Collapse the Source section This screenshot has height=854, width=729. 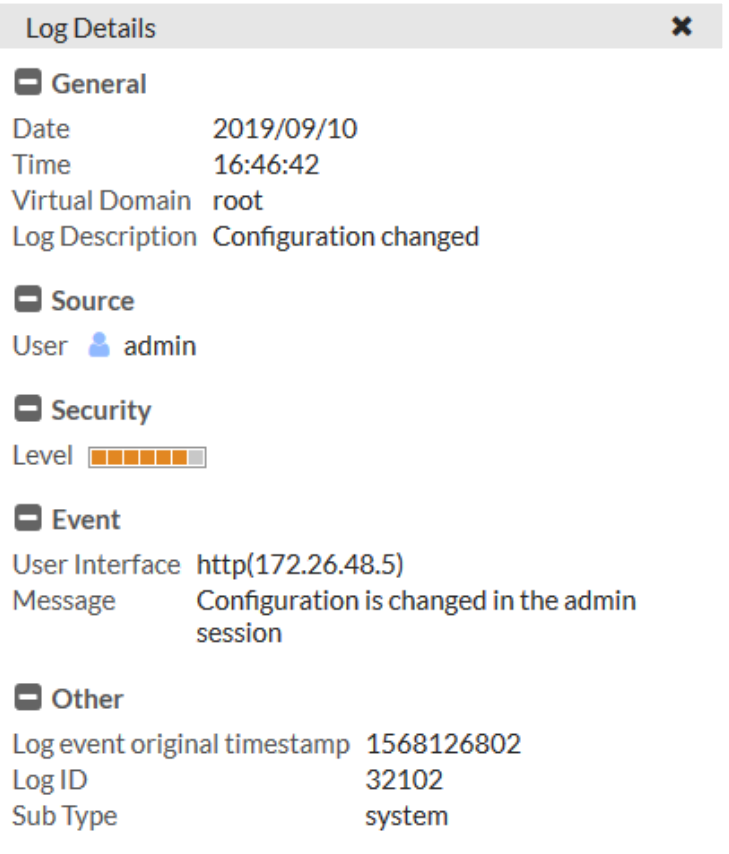pyautogui.click(x=28, y=301)
